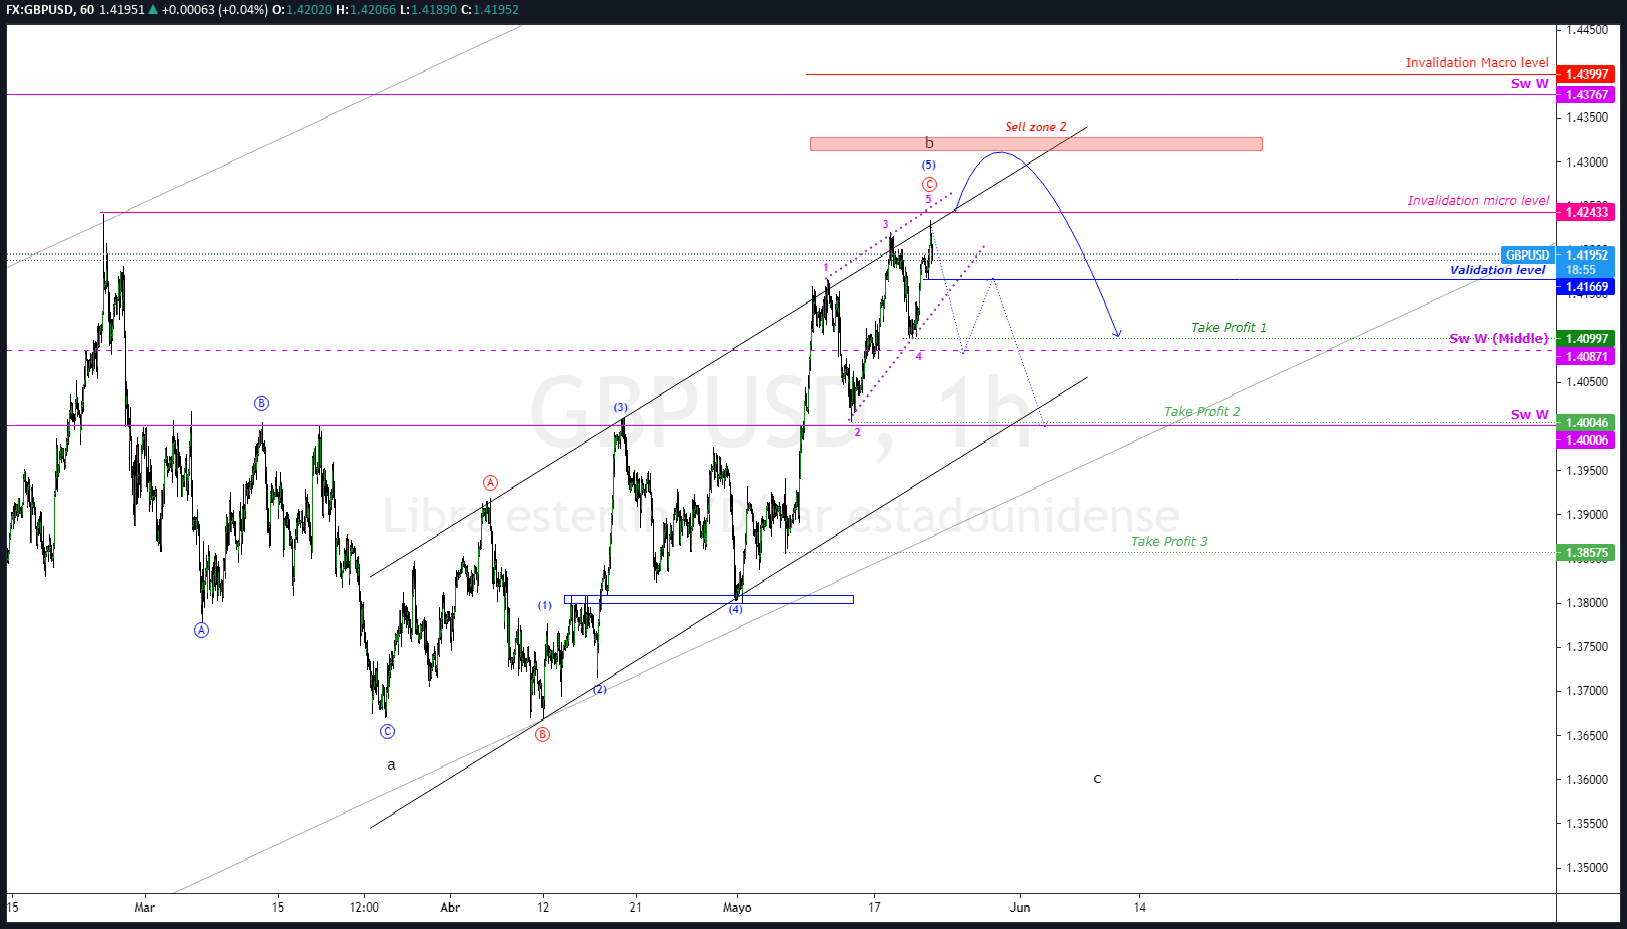
Task: Select the Validation level label
Action: [x=1497, y=270]
